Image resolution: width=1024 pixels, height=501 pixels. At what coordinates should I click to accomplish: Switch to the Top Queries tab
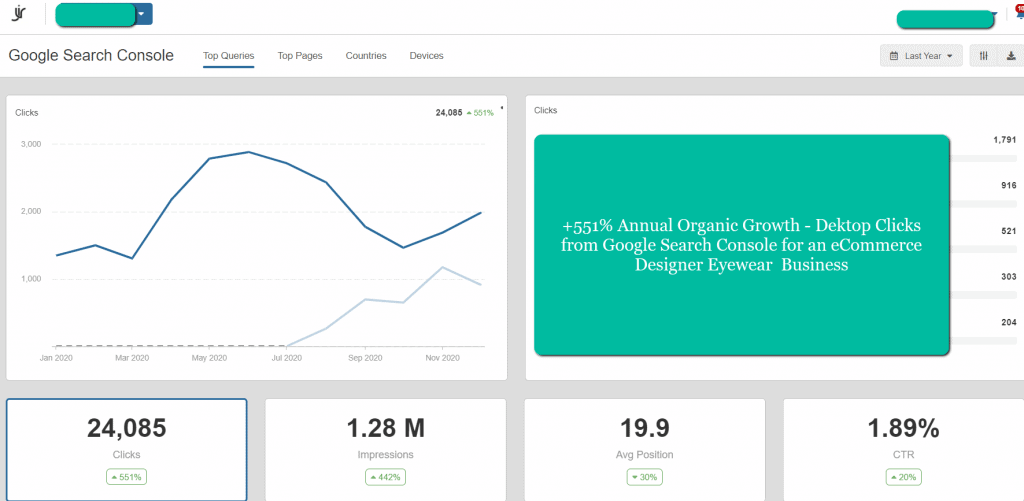click(229, 56)
